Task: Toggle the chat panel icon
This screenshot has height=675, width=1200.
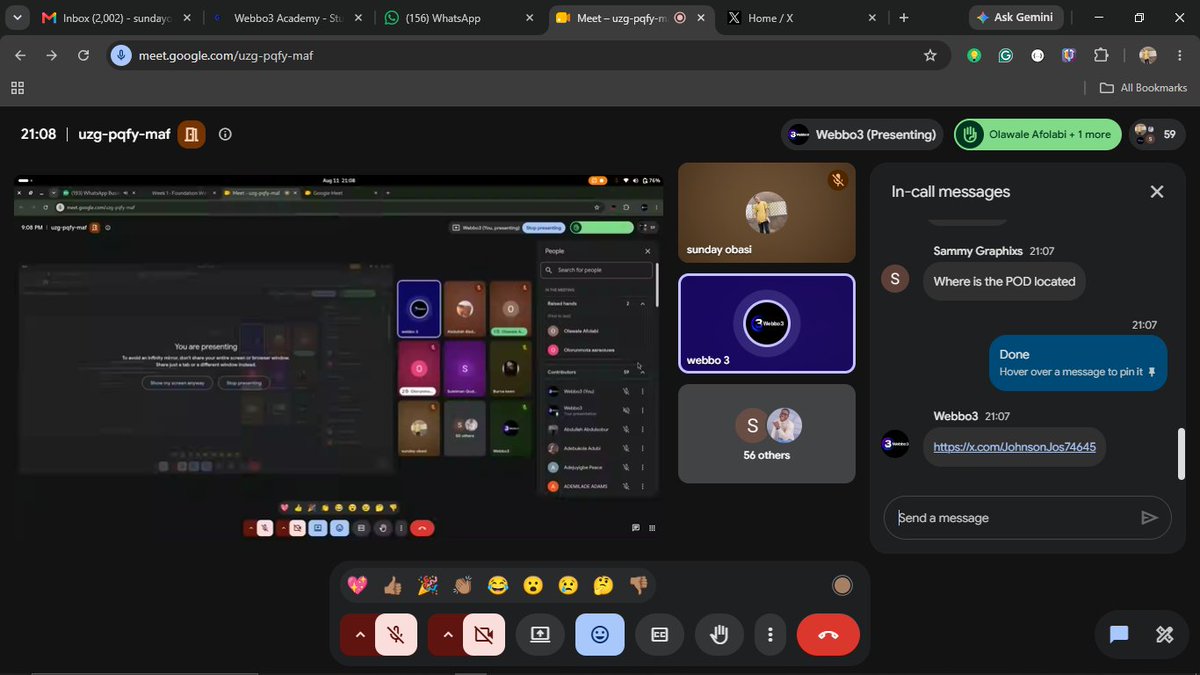Action: pyautogui.click(x=1119, y=634)
